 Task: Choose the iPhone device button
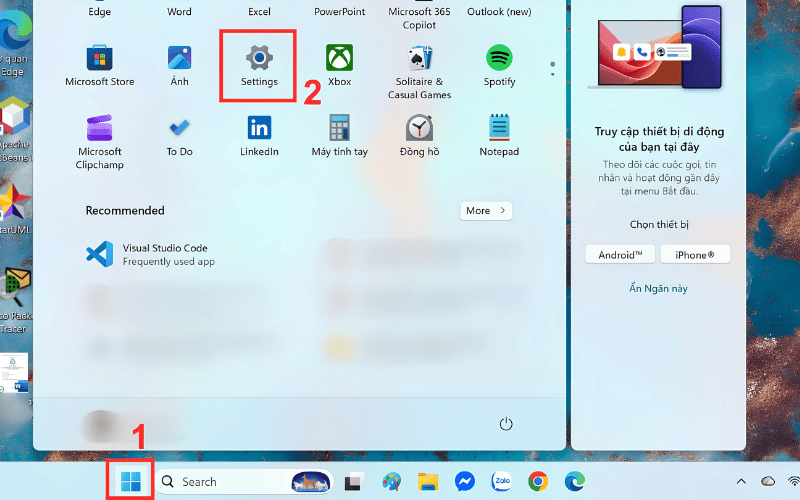(x=695, y=255)
